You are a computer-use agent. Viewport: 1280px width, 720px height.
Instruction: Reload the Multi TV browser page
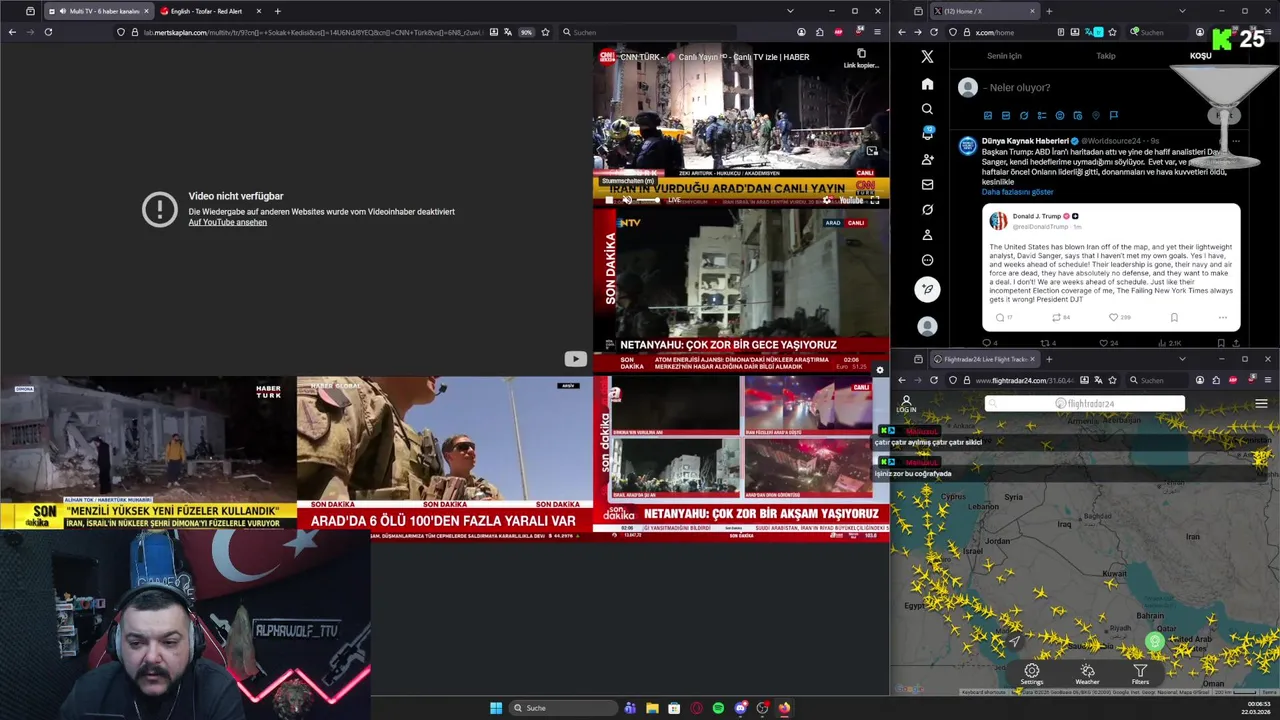(x=48, y=32)
